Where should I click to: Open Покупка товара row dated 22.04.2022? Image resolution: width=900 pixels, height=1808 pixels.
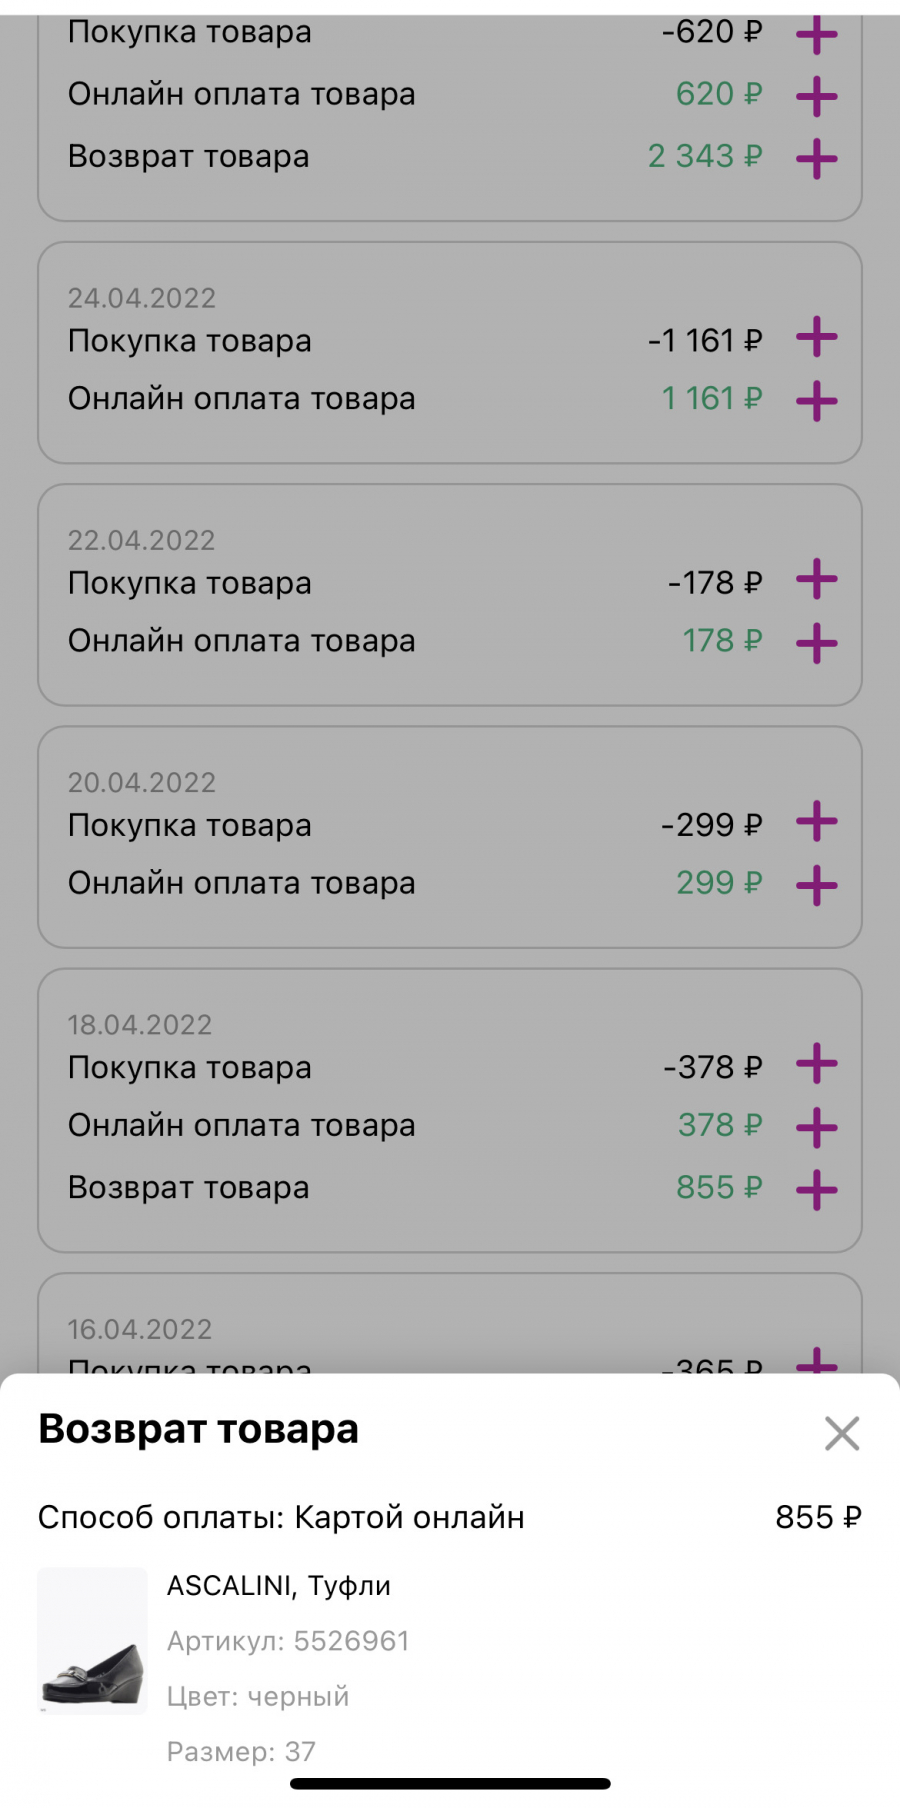pyautogui.click(x=450, y=582)
